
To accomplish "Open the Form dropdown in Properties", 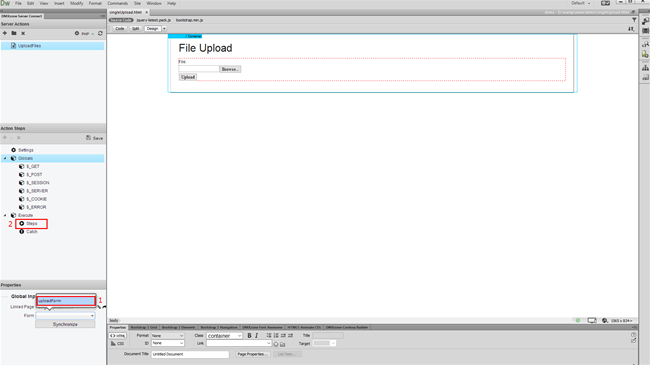I will click(65, 316).
